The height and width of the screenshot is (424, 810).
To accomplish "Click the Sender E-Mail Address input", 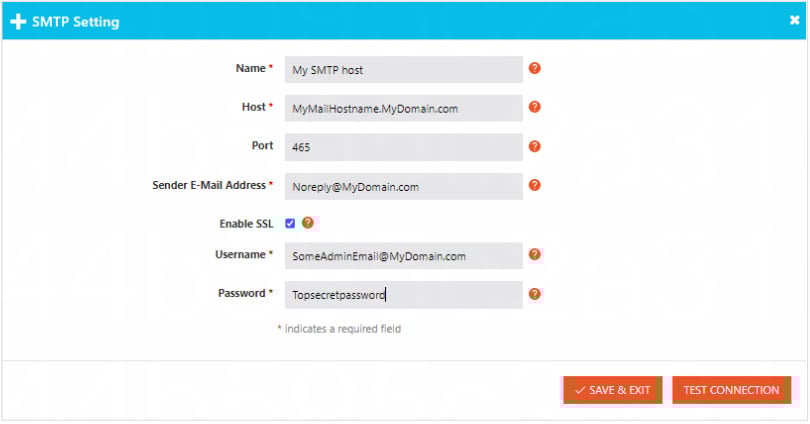I will click(x=403, y=186).
